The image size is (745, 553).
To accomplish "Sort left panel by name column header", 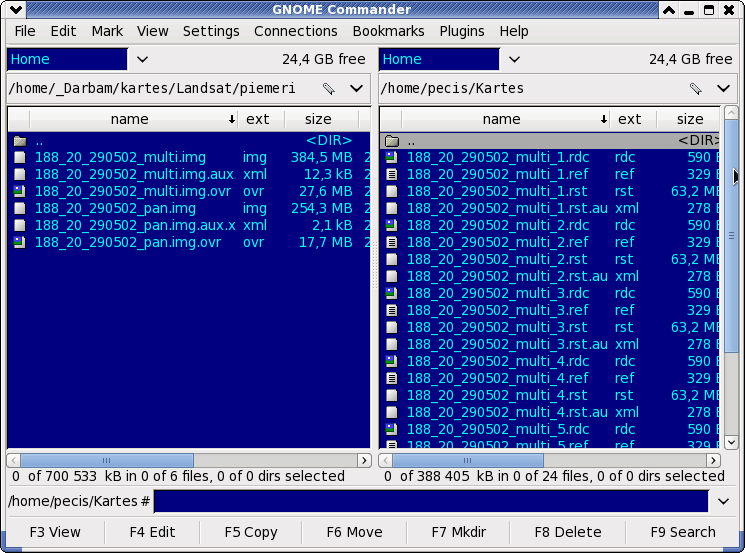I will 134,119.
